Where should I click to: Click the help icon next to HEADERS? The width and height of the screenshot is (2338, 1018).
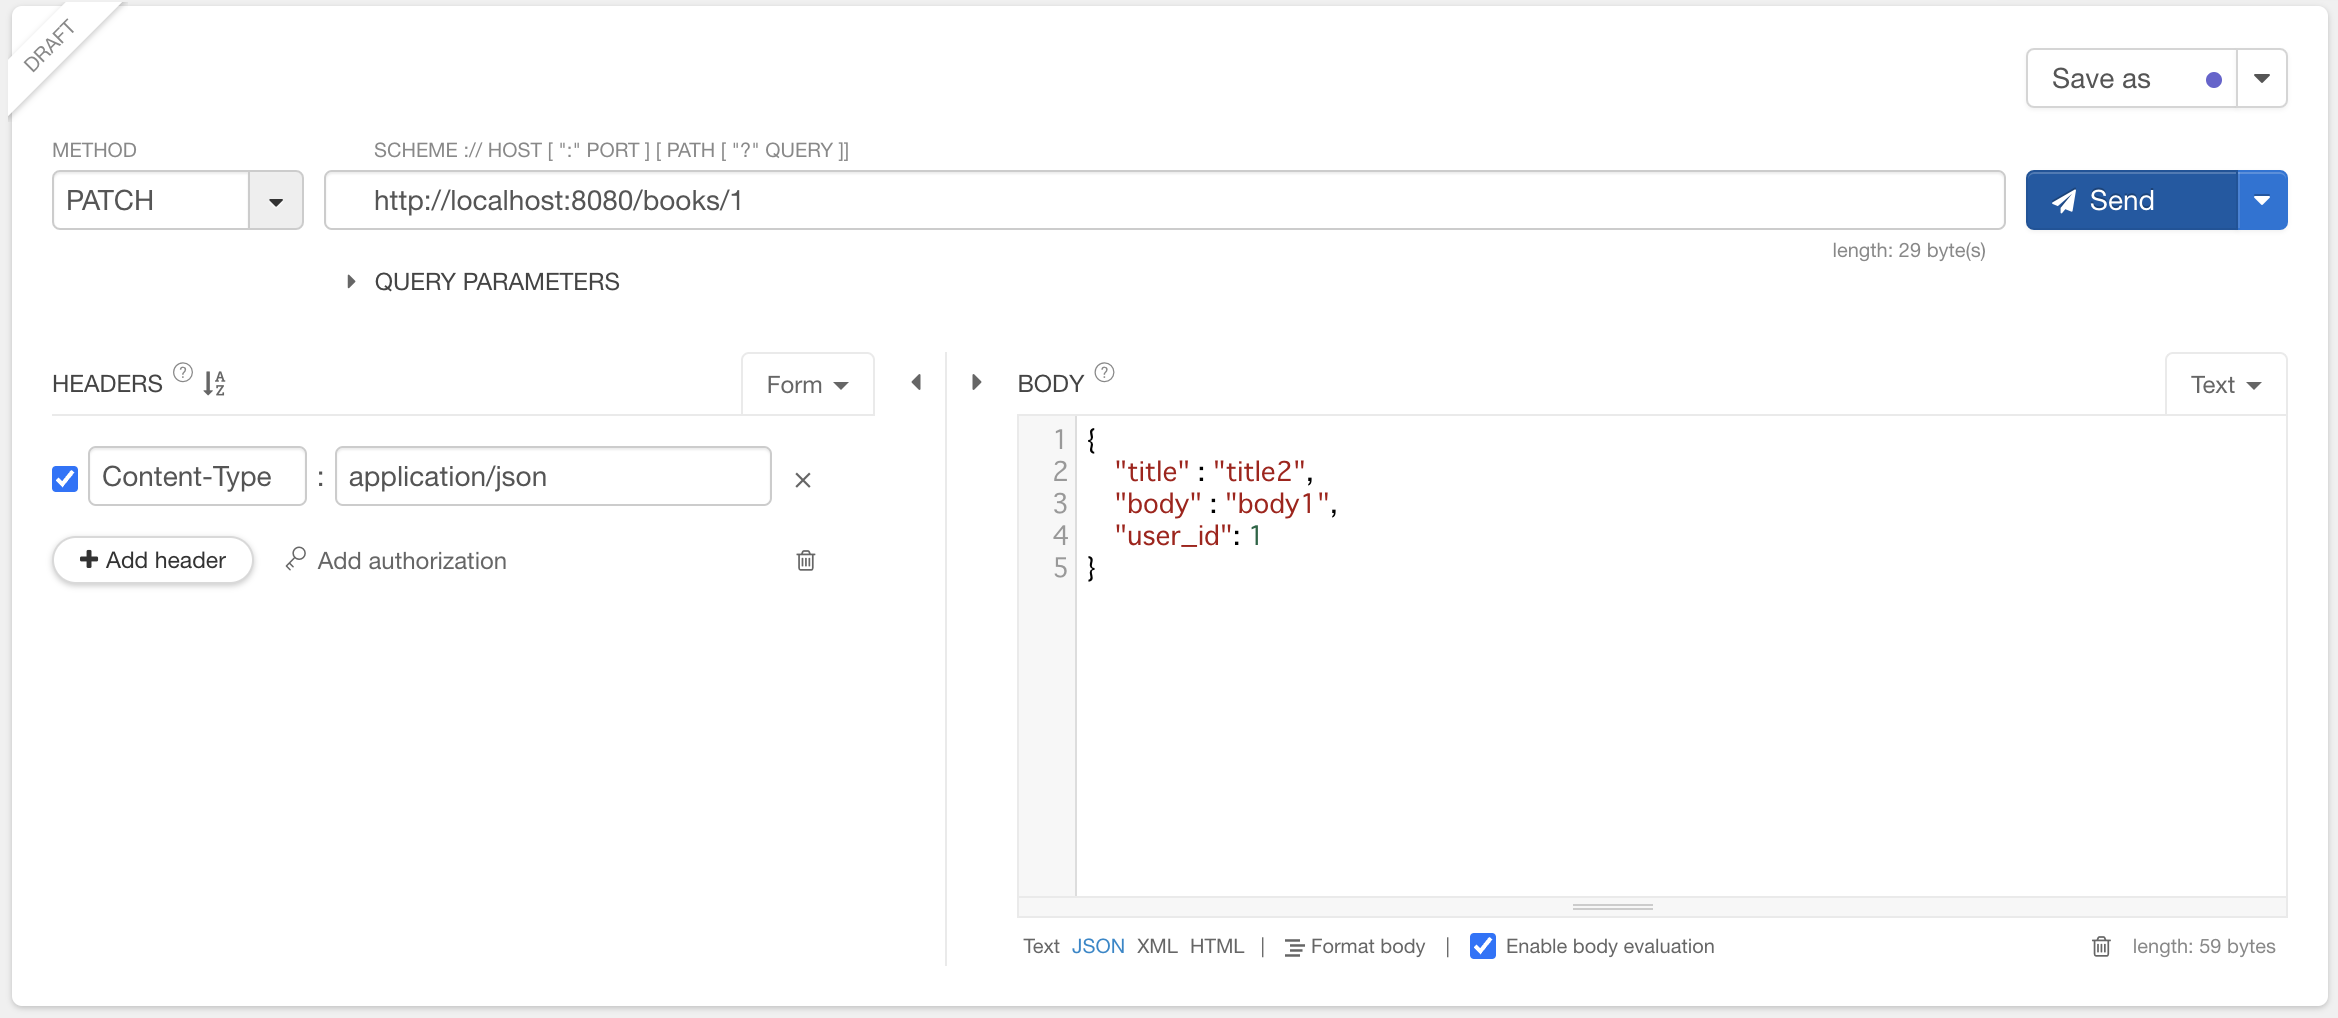coord(183,373)
